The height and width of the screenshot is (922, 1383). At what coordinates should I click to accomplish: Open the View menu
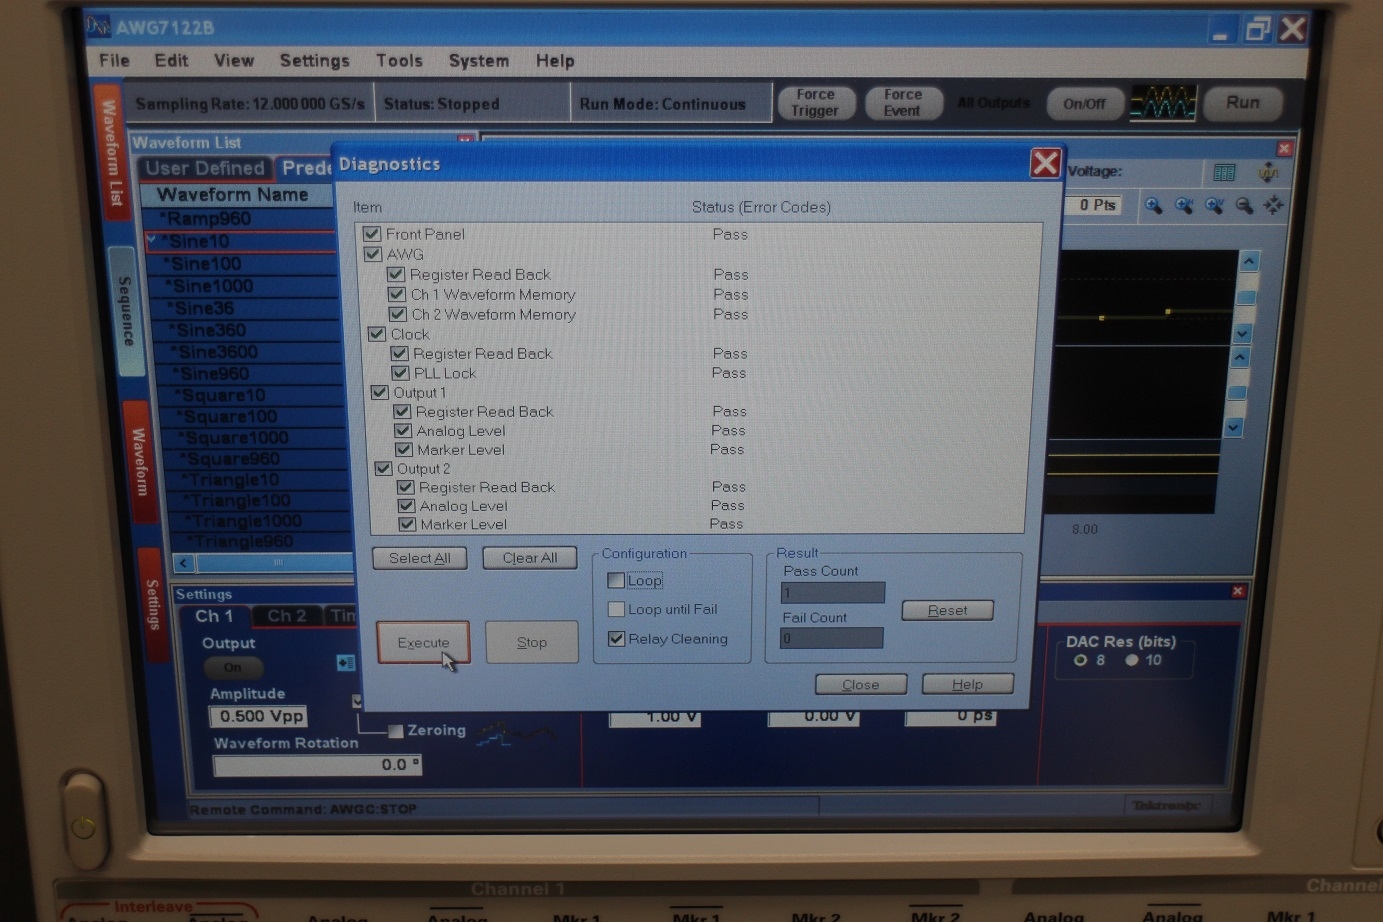234,60
